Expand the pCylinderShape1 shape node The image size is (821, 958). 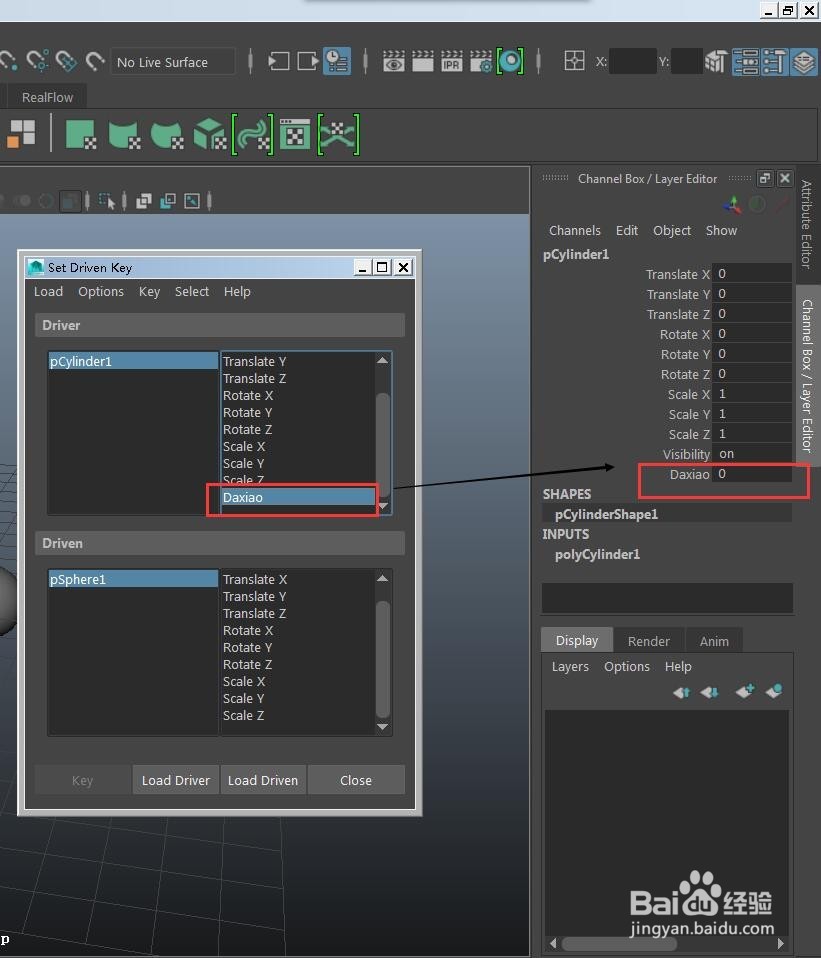[607, 514]
